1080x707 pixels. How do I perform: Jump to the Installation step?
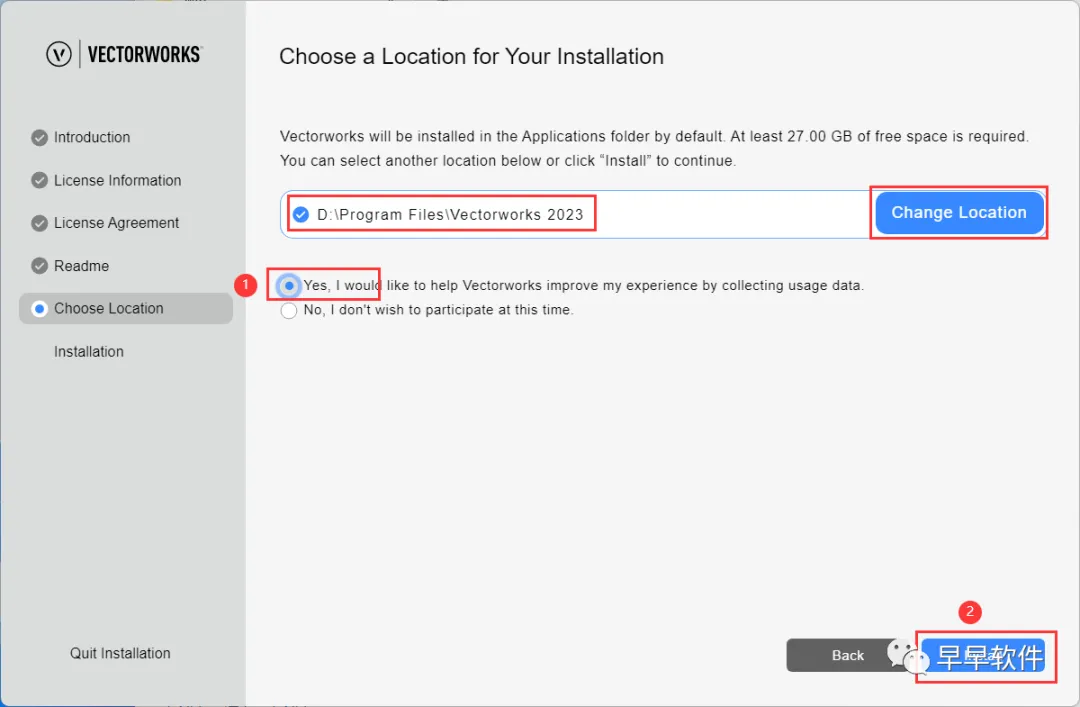click(x=89, y=351)
